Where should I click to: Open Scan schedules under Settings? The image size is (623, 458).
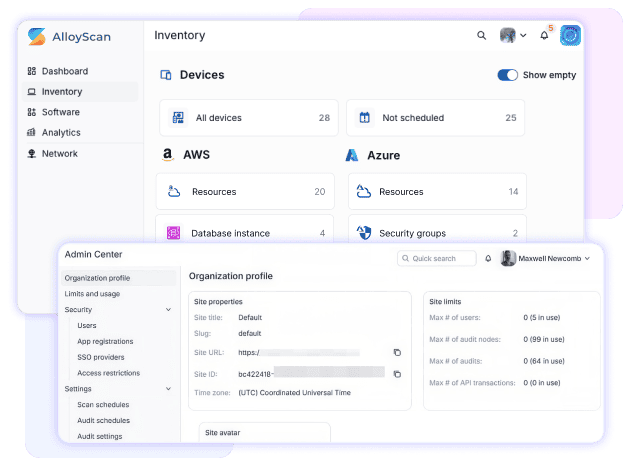(x=103, y=404)
